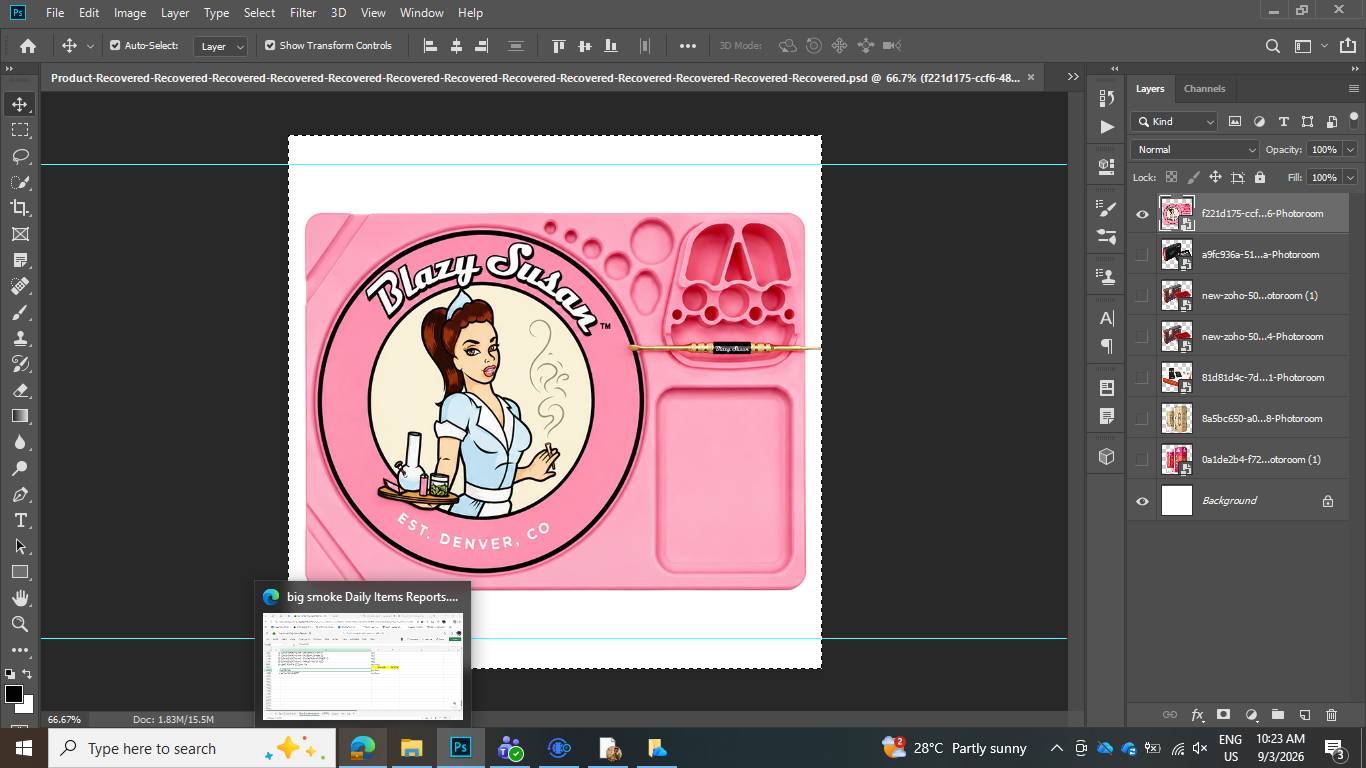The width and height of the screenshot is (1366, 768).
Task: Open the layer effects fx button
Action: click(x=1197, y=715)
